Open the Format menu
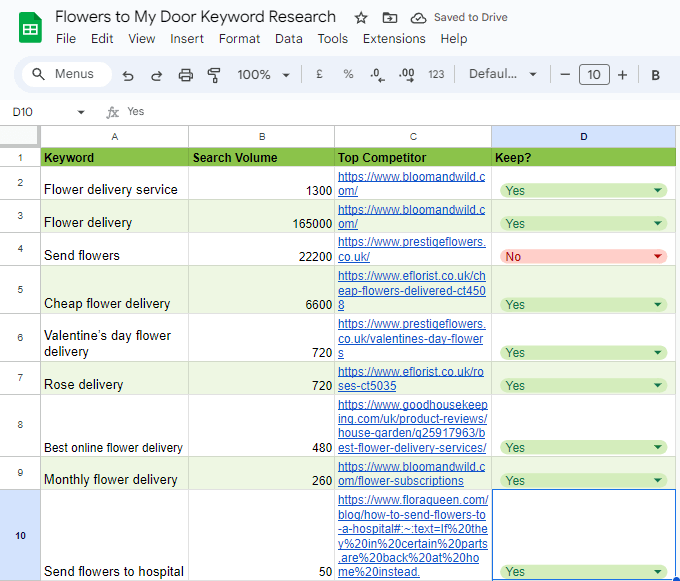The height and width of the screenshot is (581, 680). click(x=239, y=39)
